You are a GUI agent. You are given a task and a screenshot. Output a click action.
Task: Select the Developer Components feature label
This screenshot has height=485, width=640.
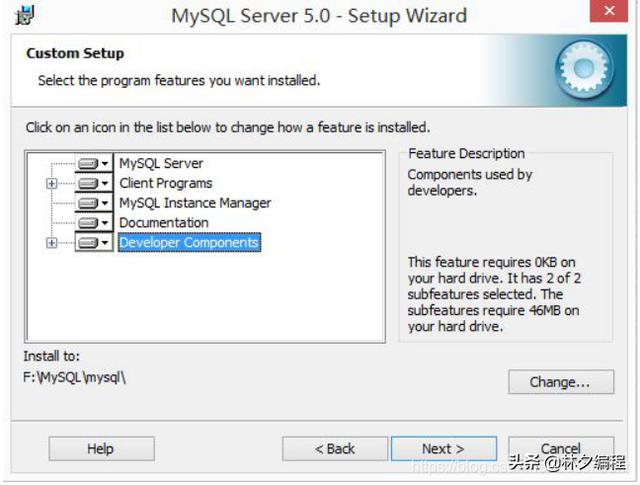click(189, 242)
